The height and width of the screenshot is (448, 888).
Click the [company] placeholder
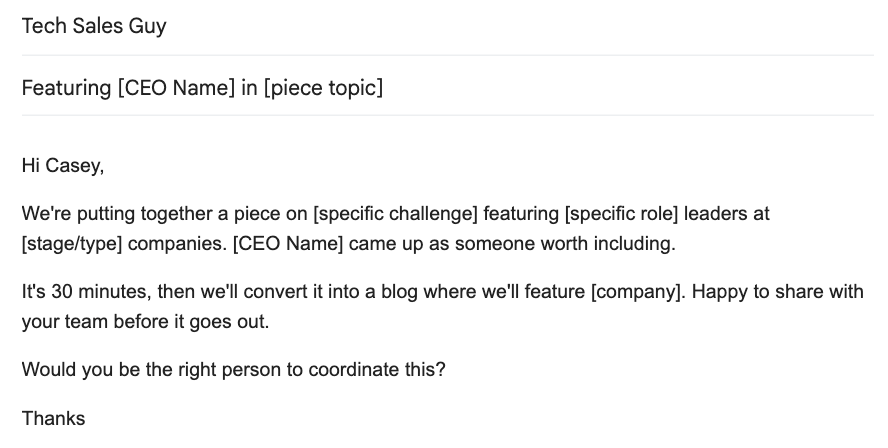pyautogui.click(x=636, y=295)
